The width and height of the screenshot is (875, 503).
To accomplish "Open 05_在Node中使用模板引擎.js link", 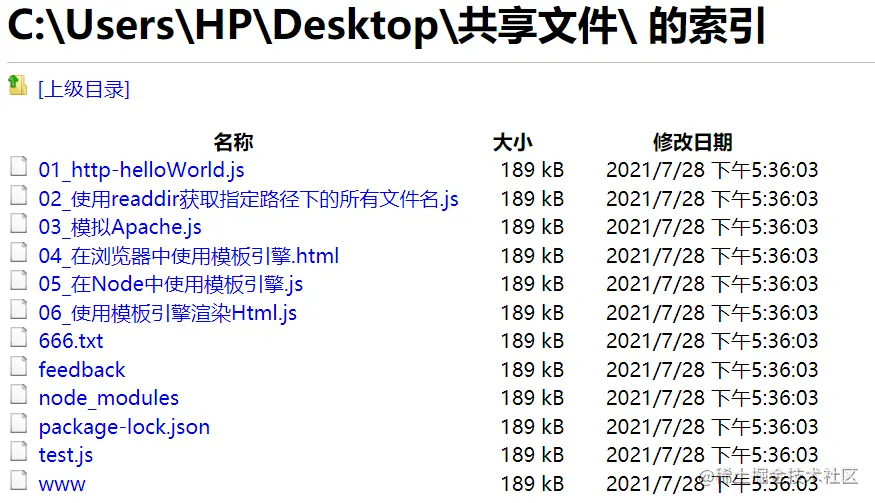I will (171, 284).
